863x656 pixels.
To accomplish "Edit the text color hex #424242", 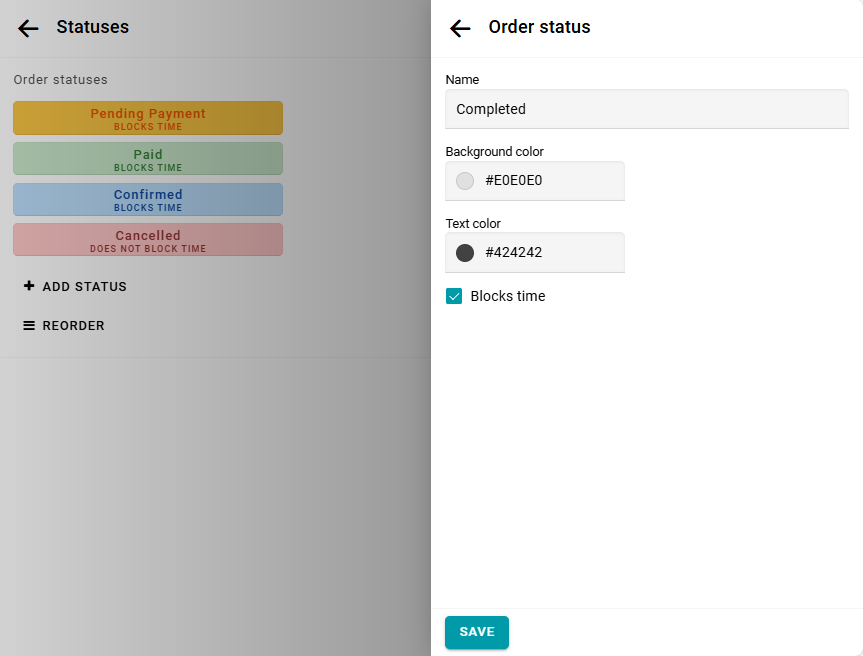I will (548, 253).
